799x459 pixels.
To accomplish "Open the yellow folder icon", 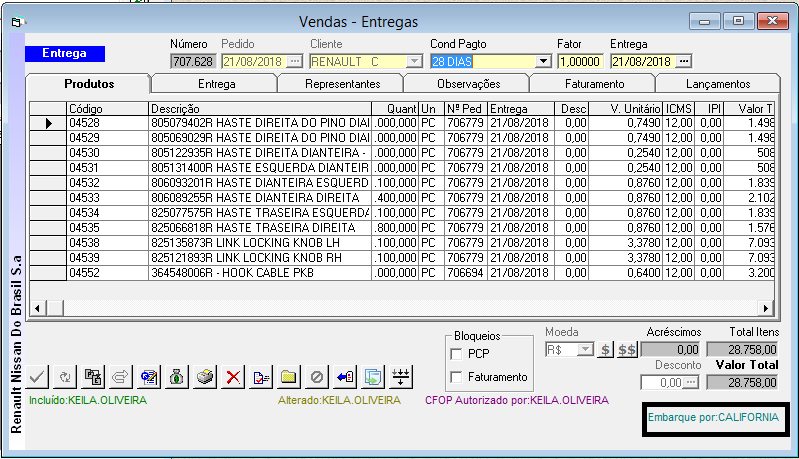I will [288, 377].
